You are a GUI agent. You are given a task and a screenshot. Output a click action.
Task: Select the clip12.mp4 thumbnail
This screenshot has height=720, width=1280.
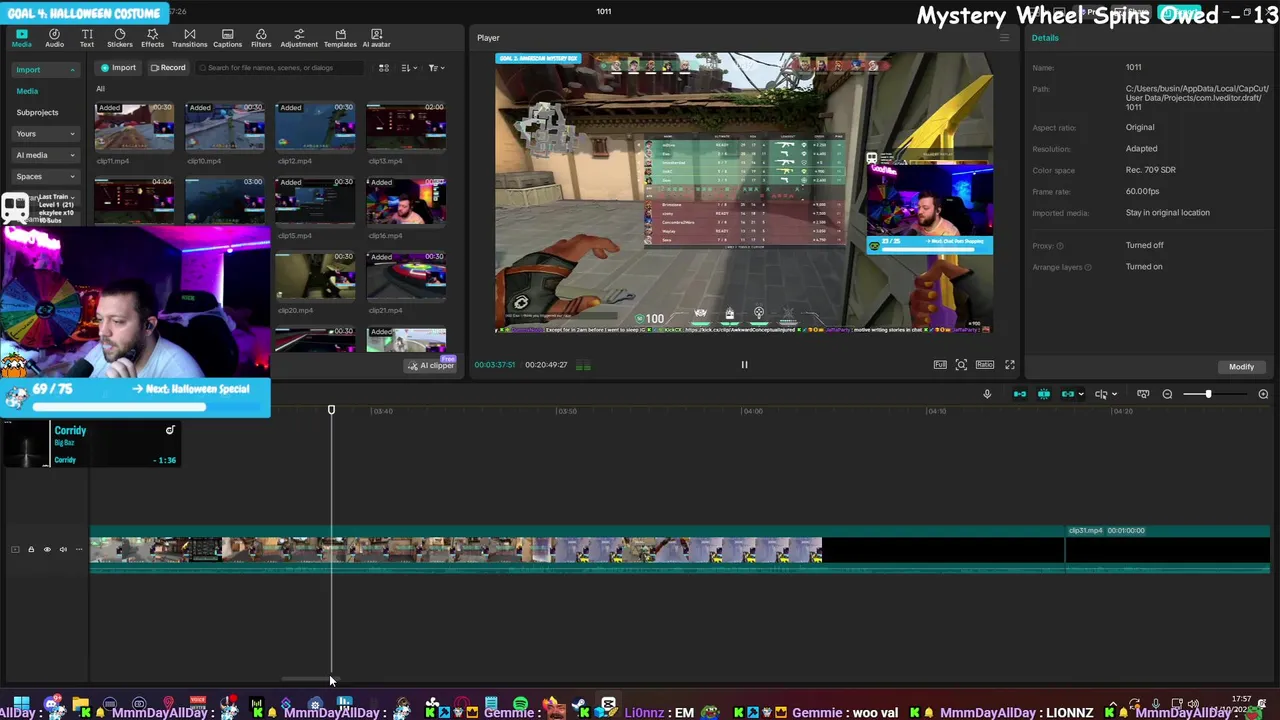coord(315,127)
